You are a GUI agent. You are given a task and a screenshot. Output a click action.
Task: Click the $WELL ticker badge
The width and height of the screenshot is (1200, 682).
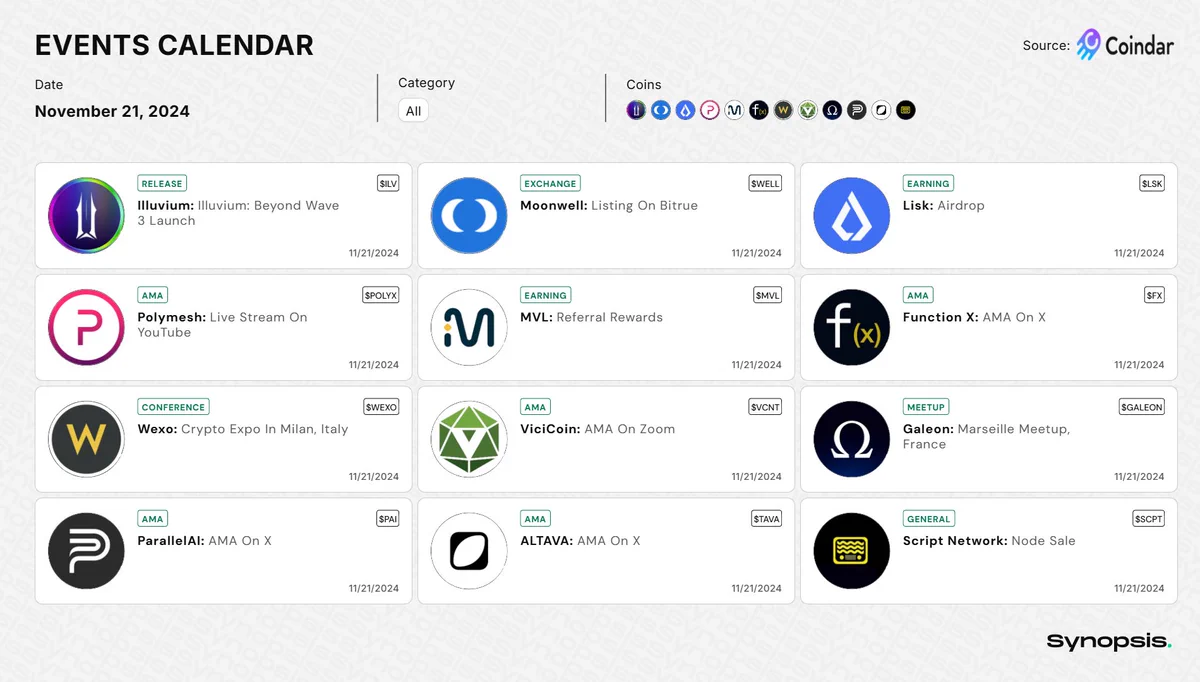(765, 184)
